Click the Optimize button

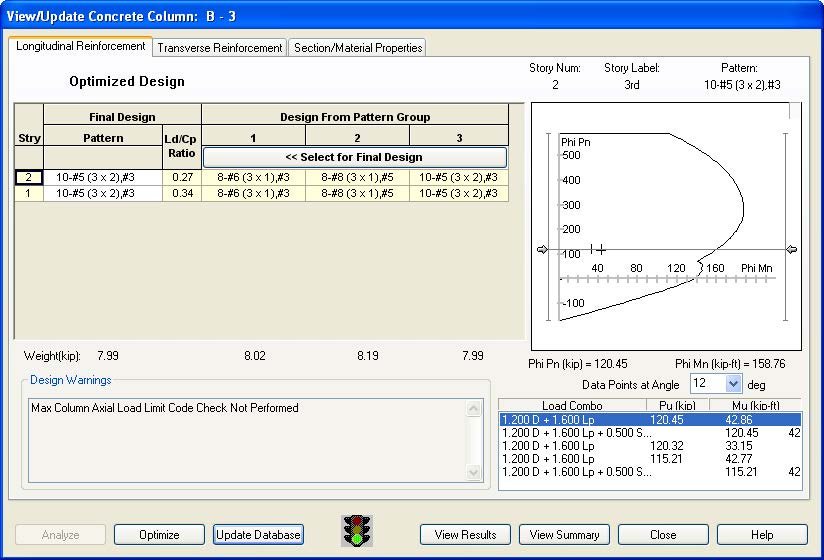pyautogui.click(x=159, y=535)
